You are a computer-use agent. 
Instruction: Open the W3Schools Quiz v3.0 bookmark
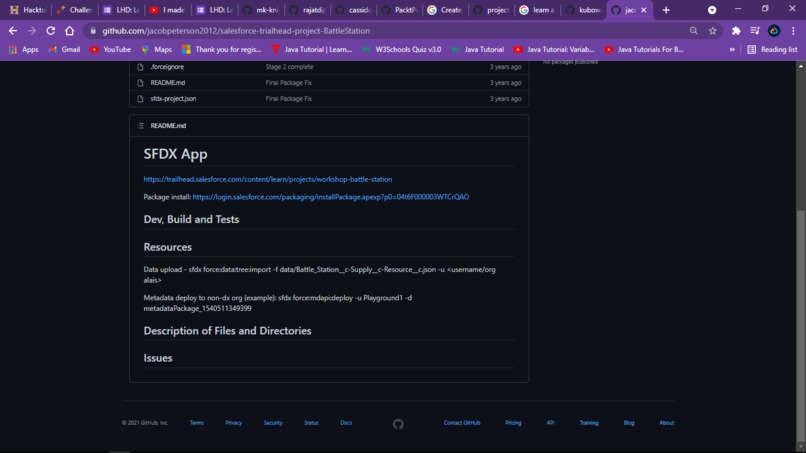click(401, 49)
